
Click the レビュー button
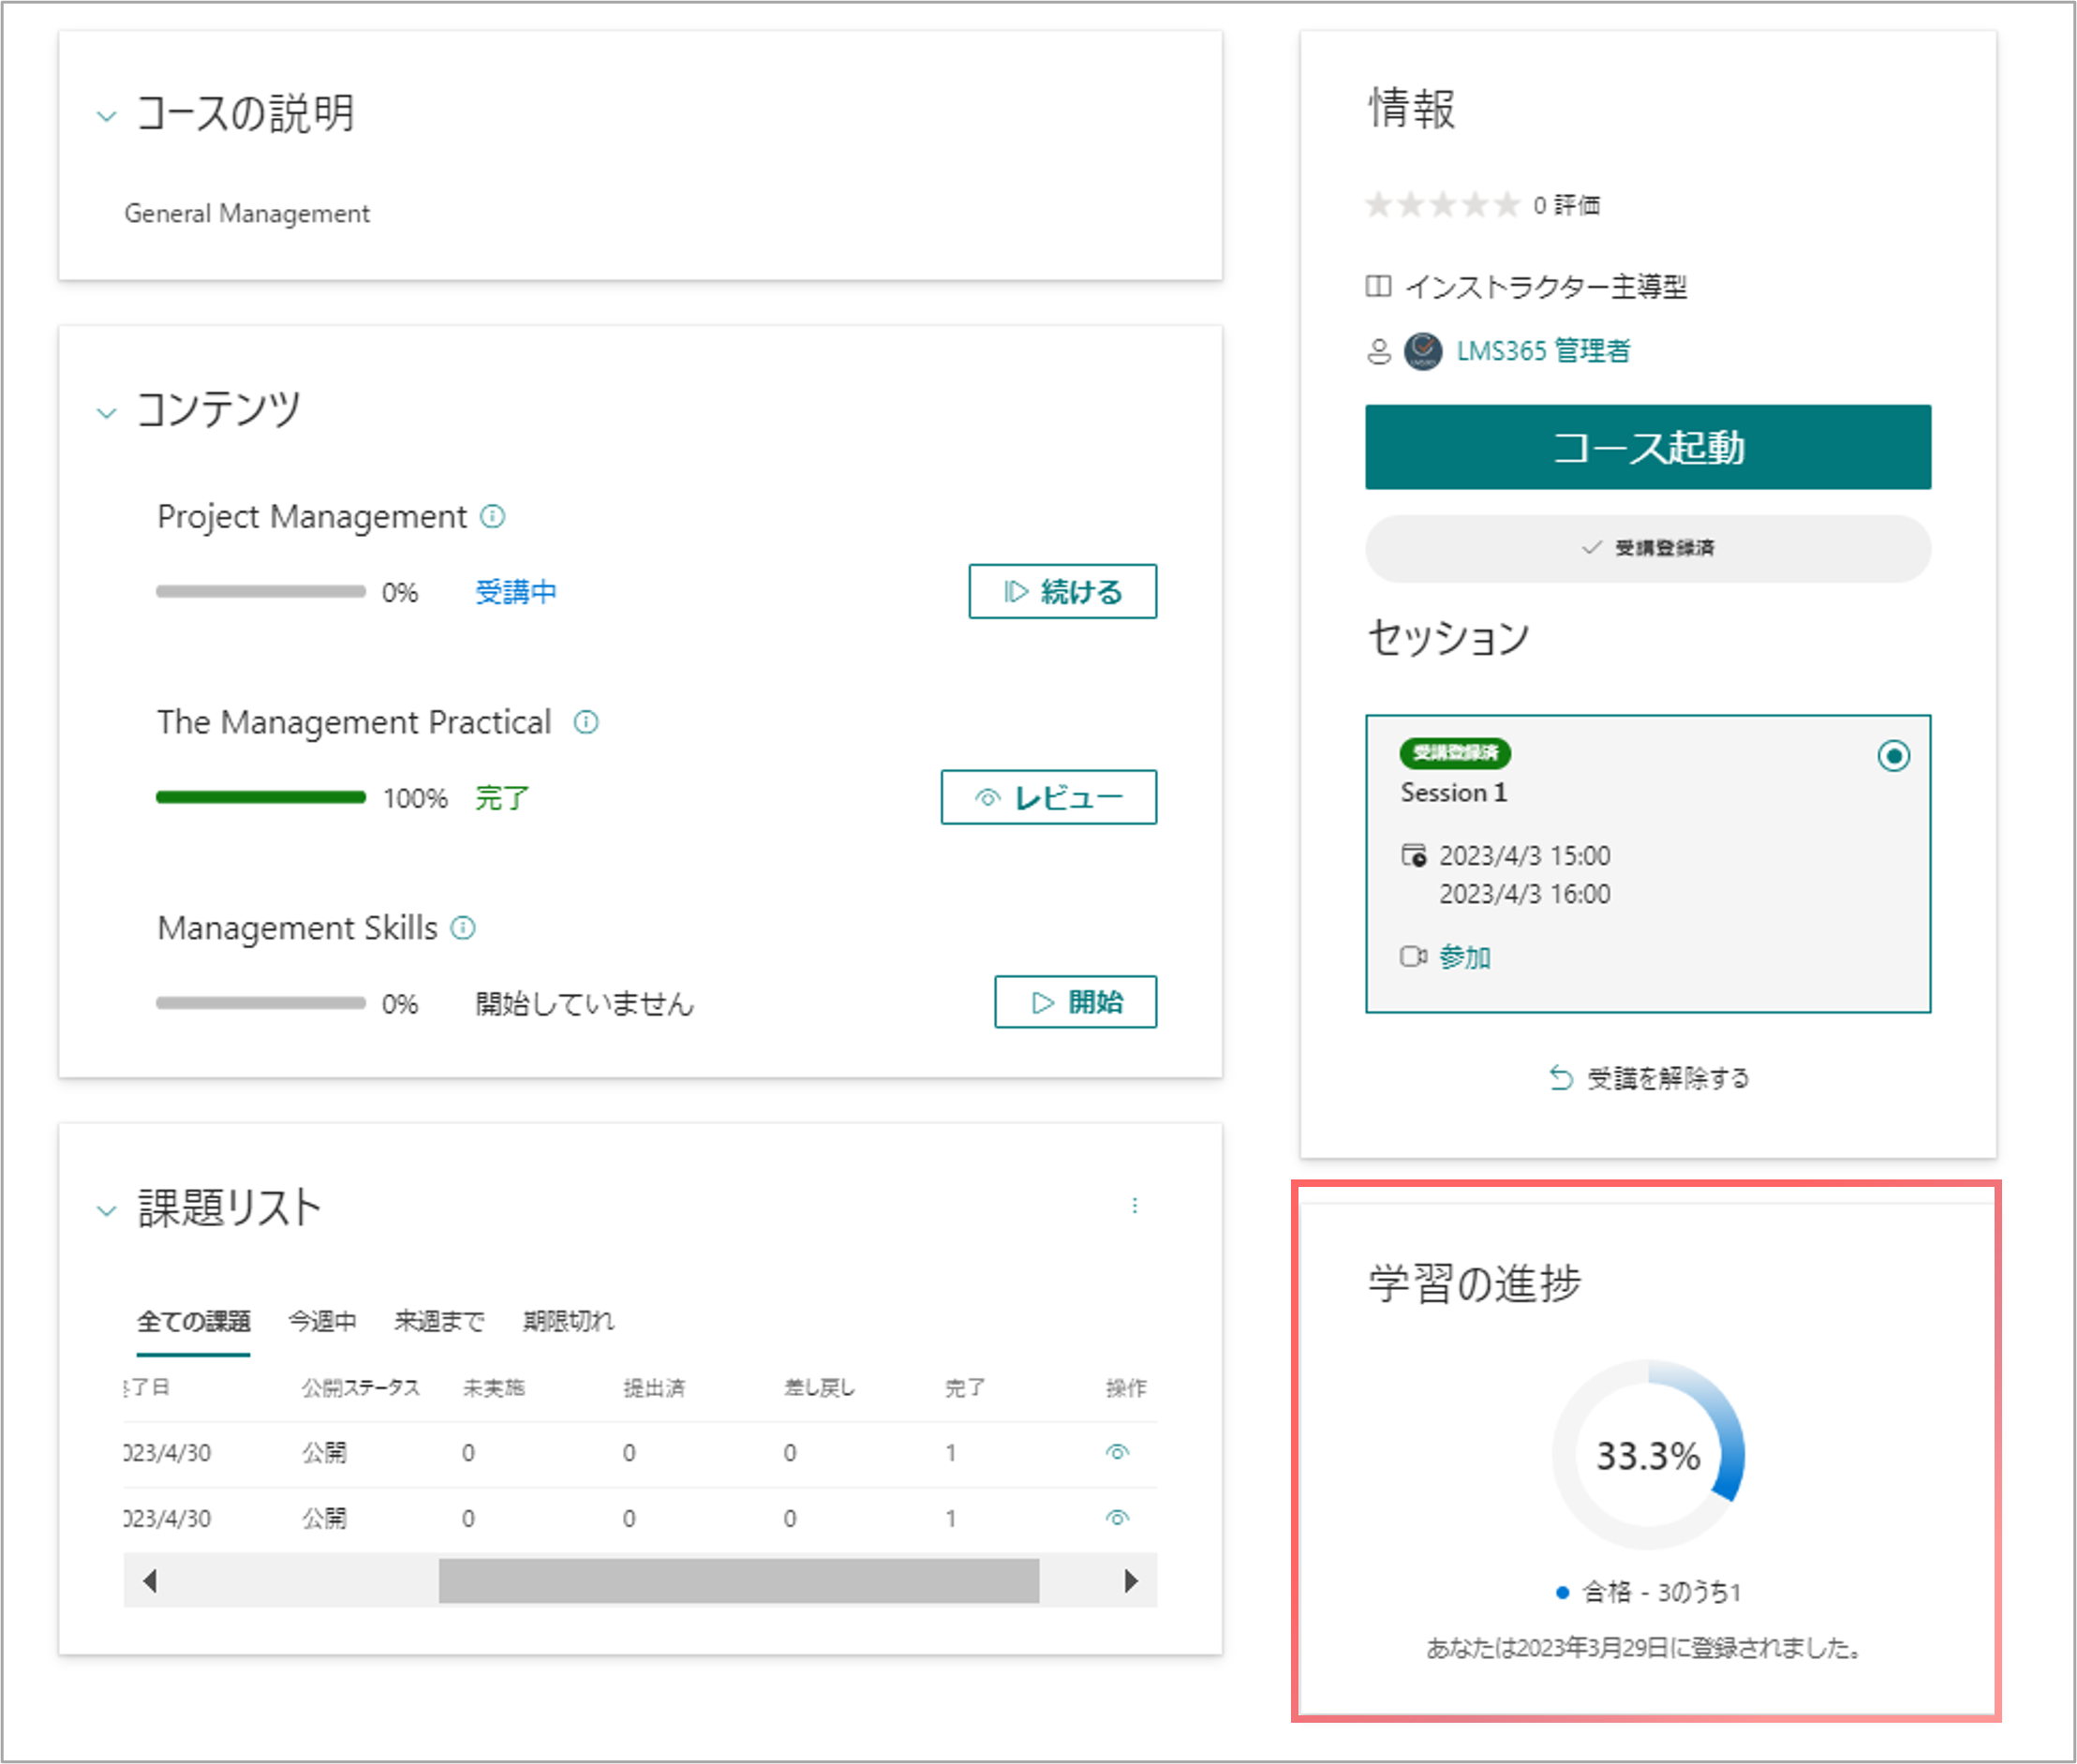pos(1048,797)
